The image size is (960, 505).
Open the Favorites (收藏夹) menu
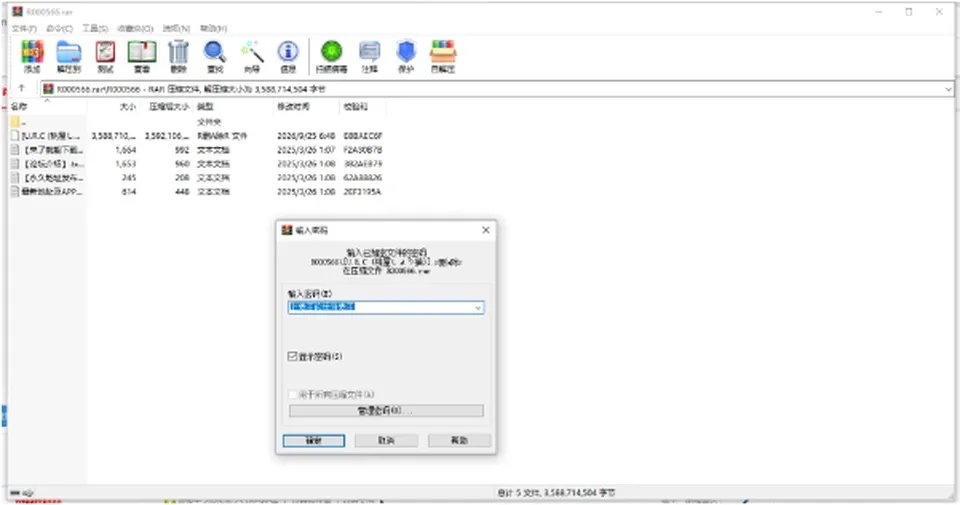(135, 28)
